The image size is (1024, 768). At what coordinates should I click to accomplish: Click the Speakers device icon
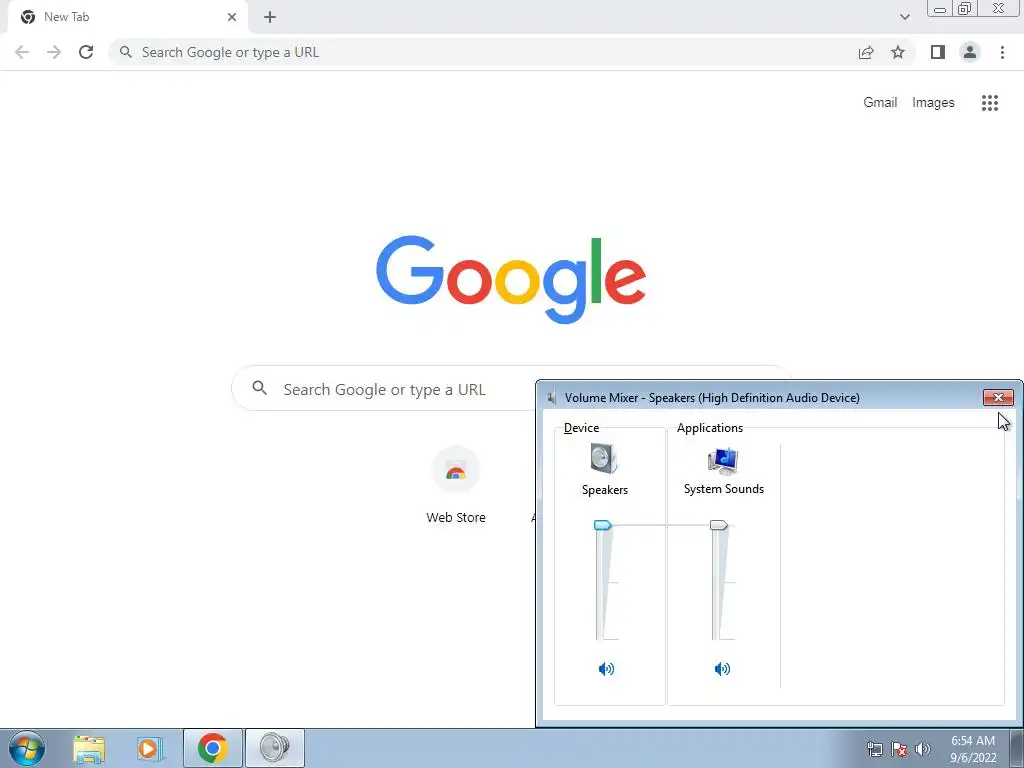tap(604, 458)
